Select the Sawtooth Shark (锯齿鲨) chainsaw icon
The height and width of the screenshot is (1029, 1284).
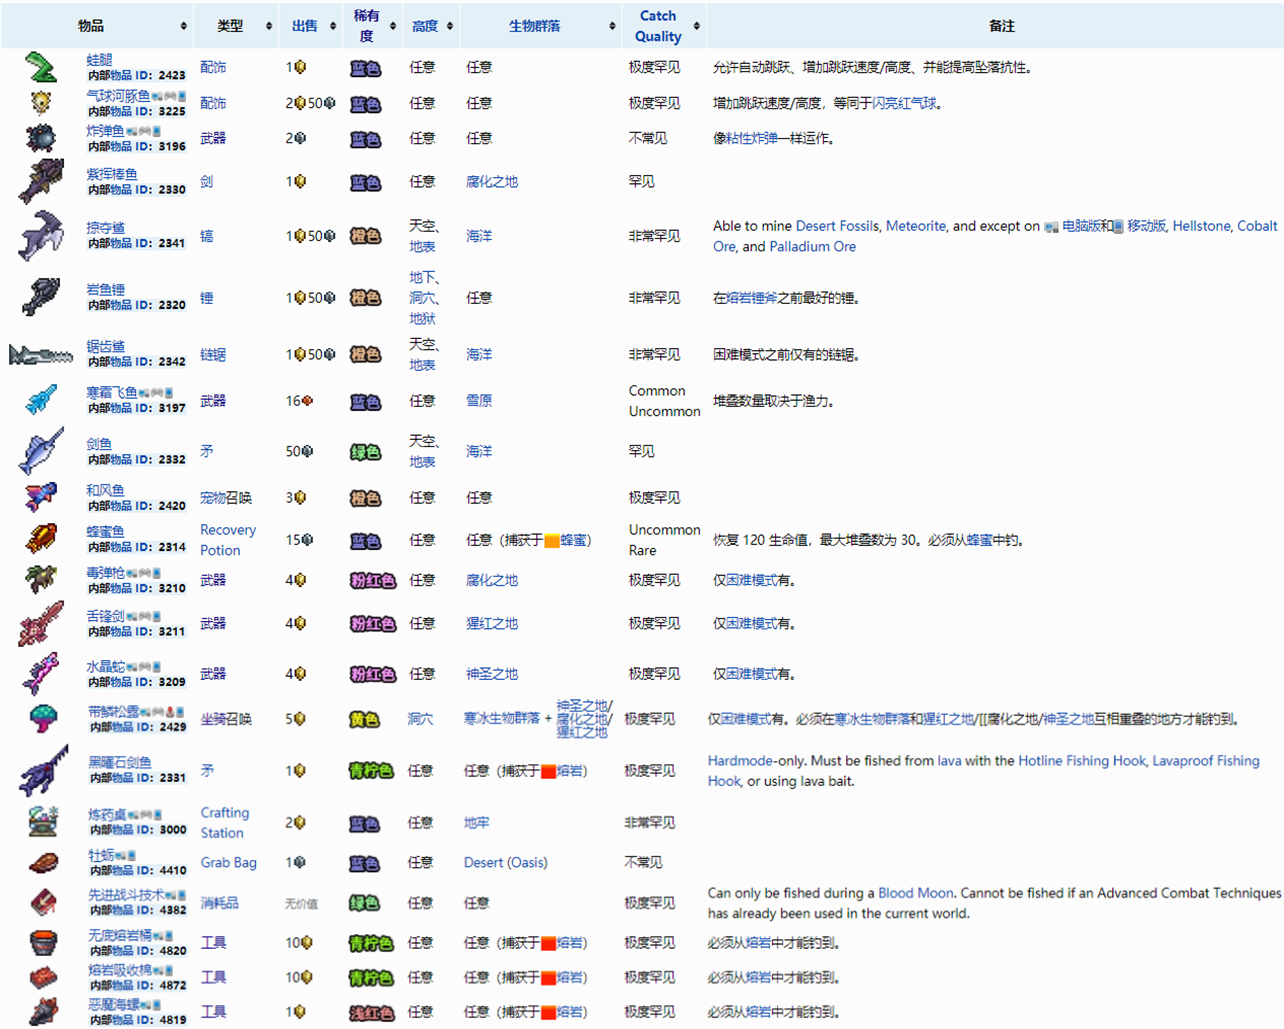click(x=41, y=355)
